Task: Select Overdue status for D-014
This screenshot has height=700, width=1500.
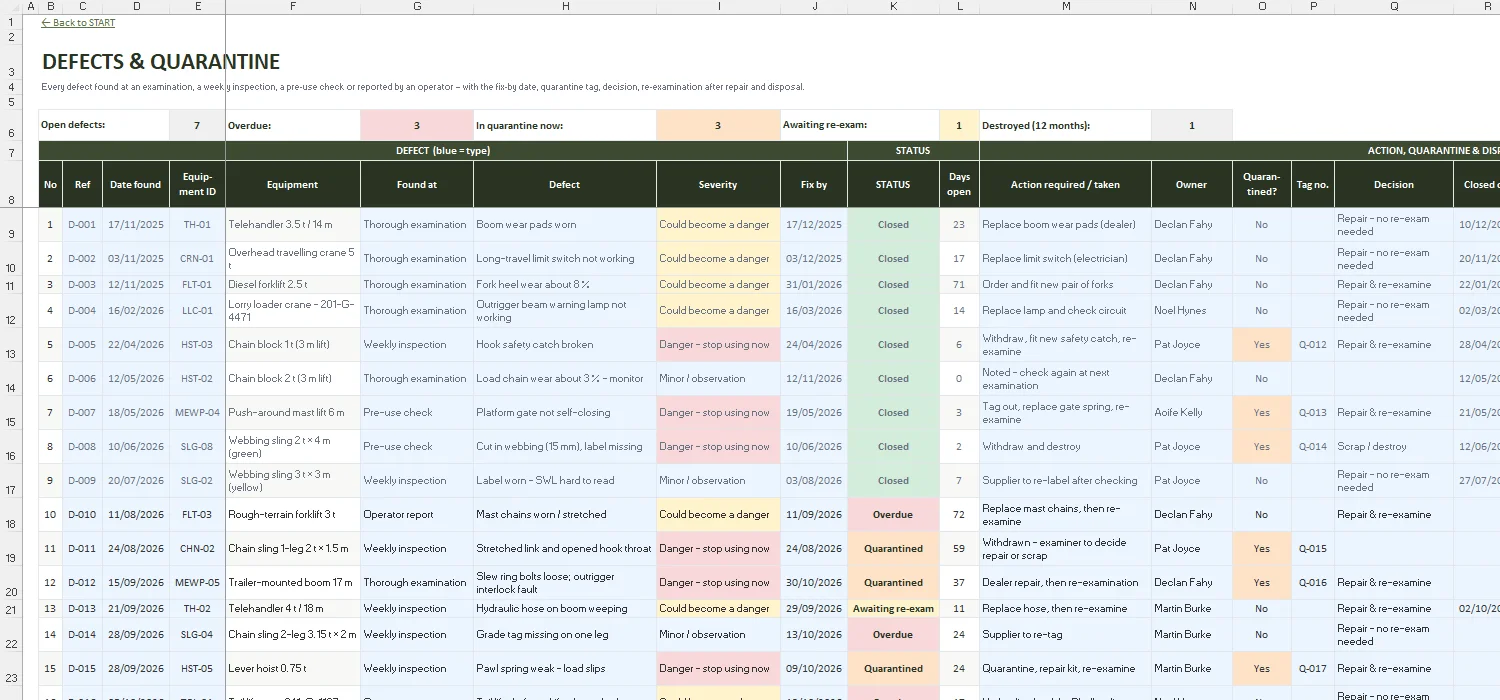Action: click(893, 635)
